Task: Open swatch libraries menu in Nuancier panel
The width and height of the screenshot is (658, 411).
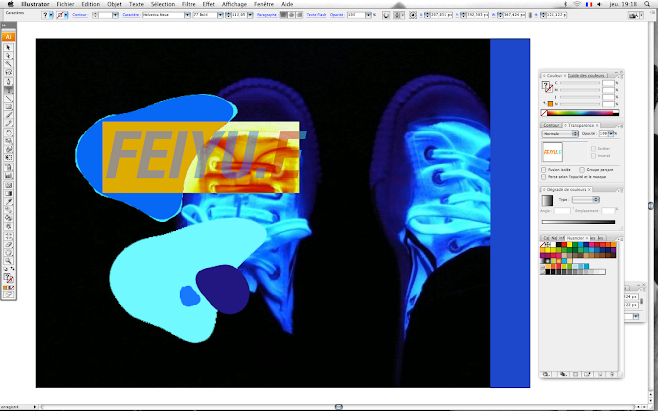Action: 546,374
